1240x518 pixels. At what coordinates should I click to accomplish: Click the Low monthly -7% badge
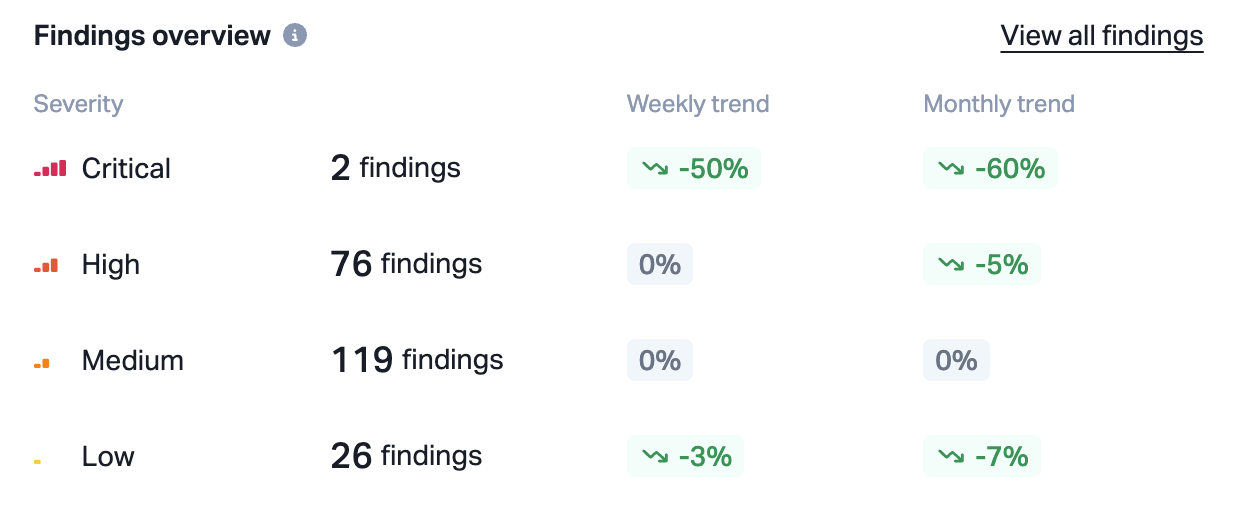(982, 457)
